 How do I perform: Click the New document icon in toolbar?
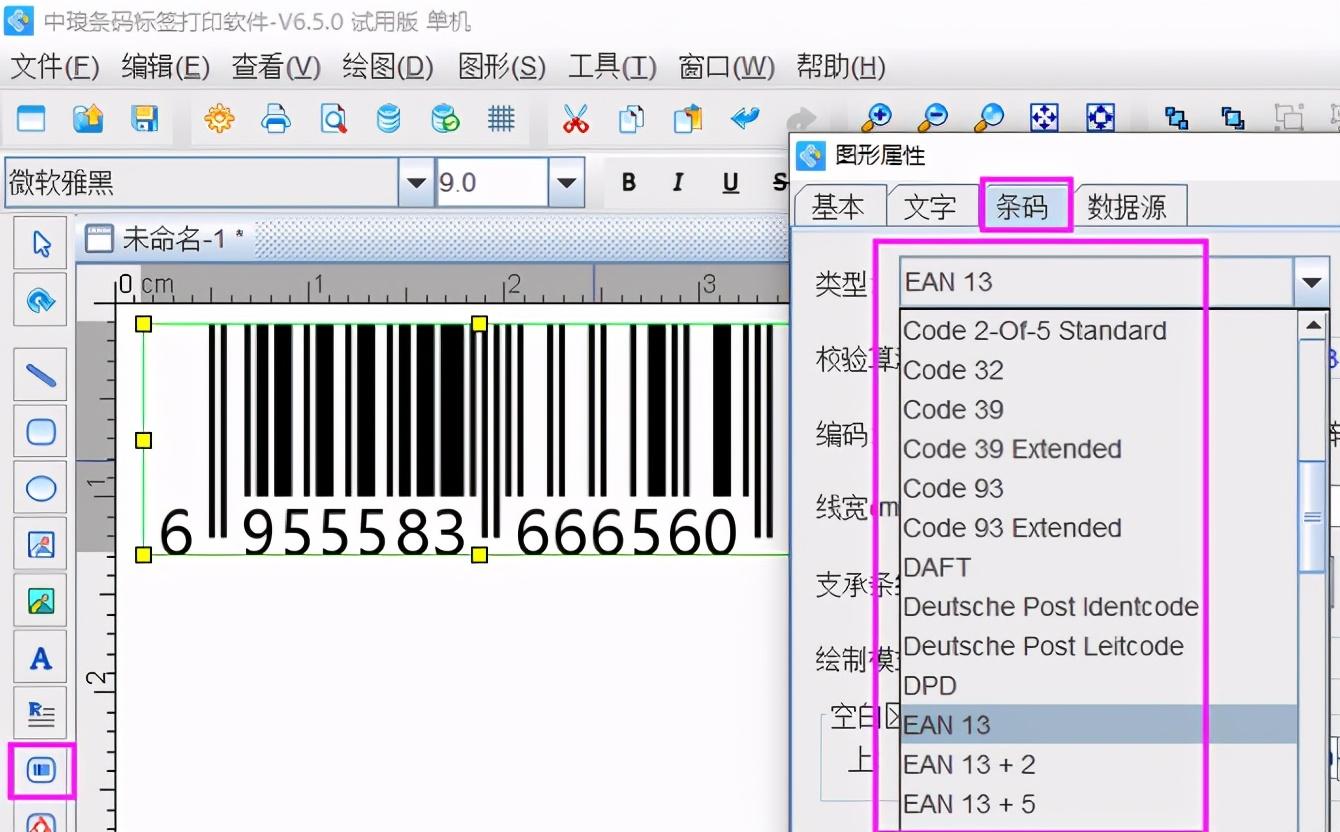(32, 119)
